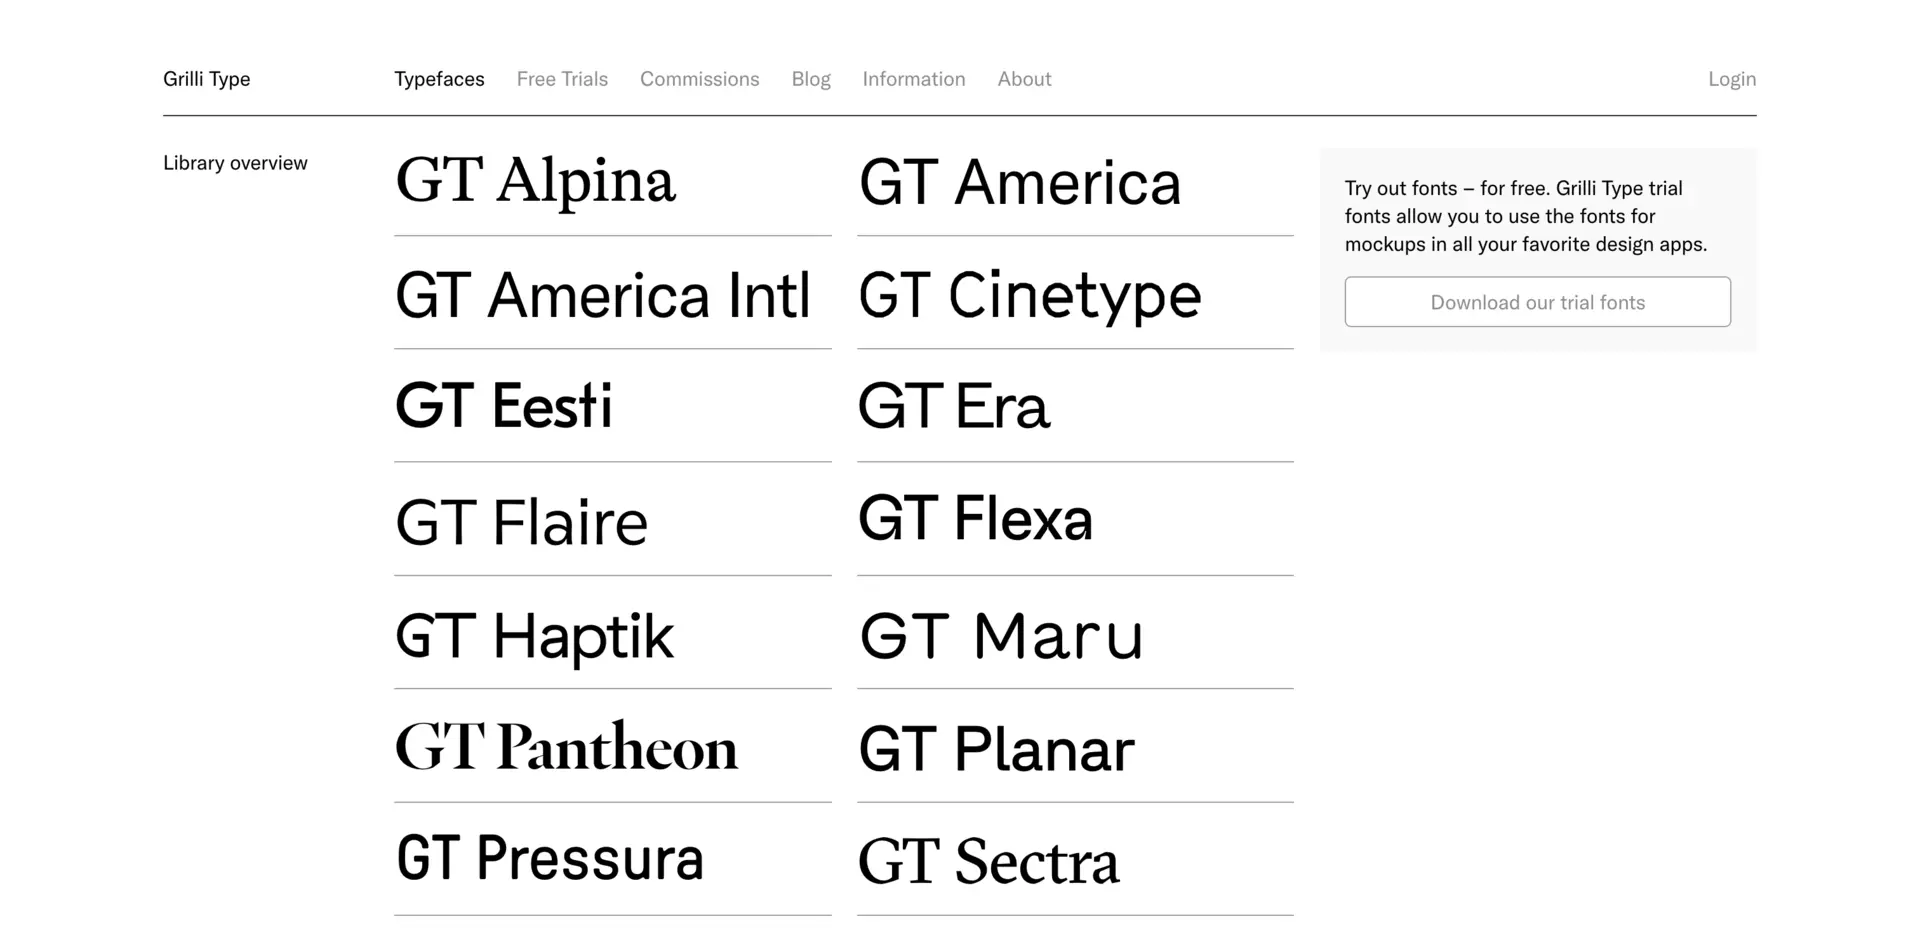
Task: Select Library overview in sidebar
Action: tap(235, 163)
